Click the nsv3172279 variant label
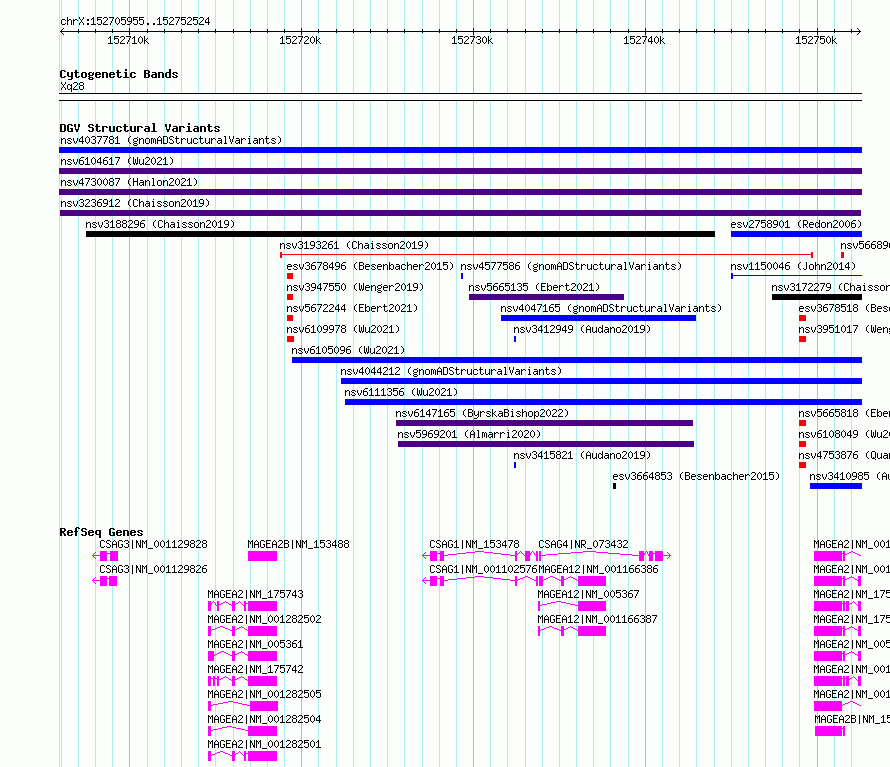This screenshot has height=767, width=890. (830, 287)
